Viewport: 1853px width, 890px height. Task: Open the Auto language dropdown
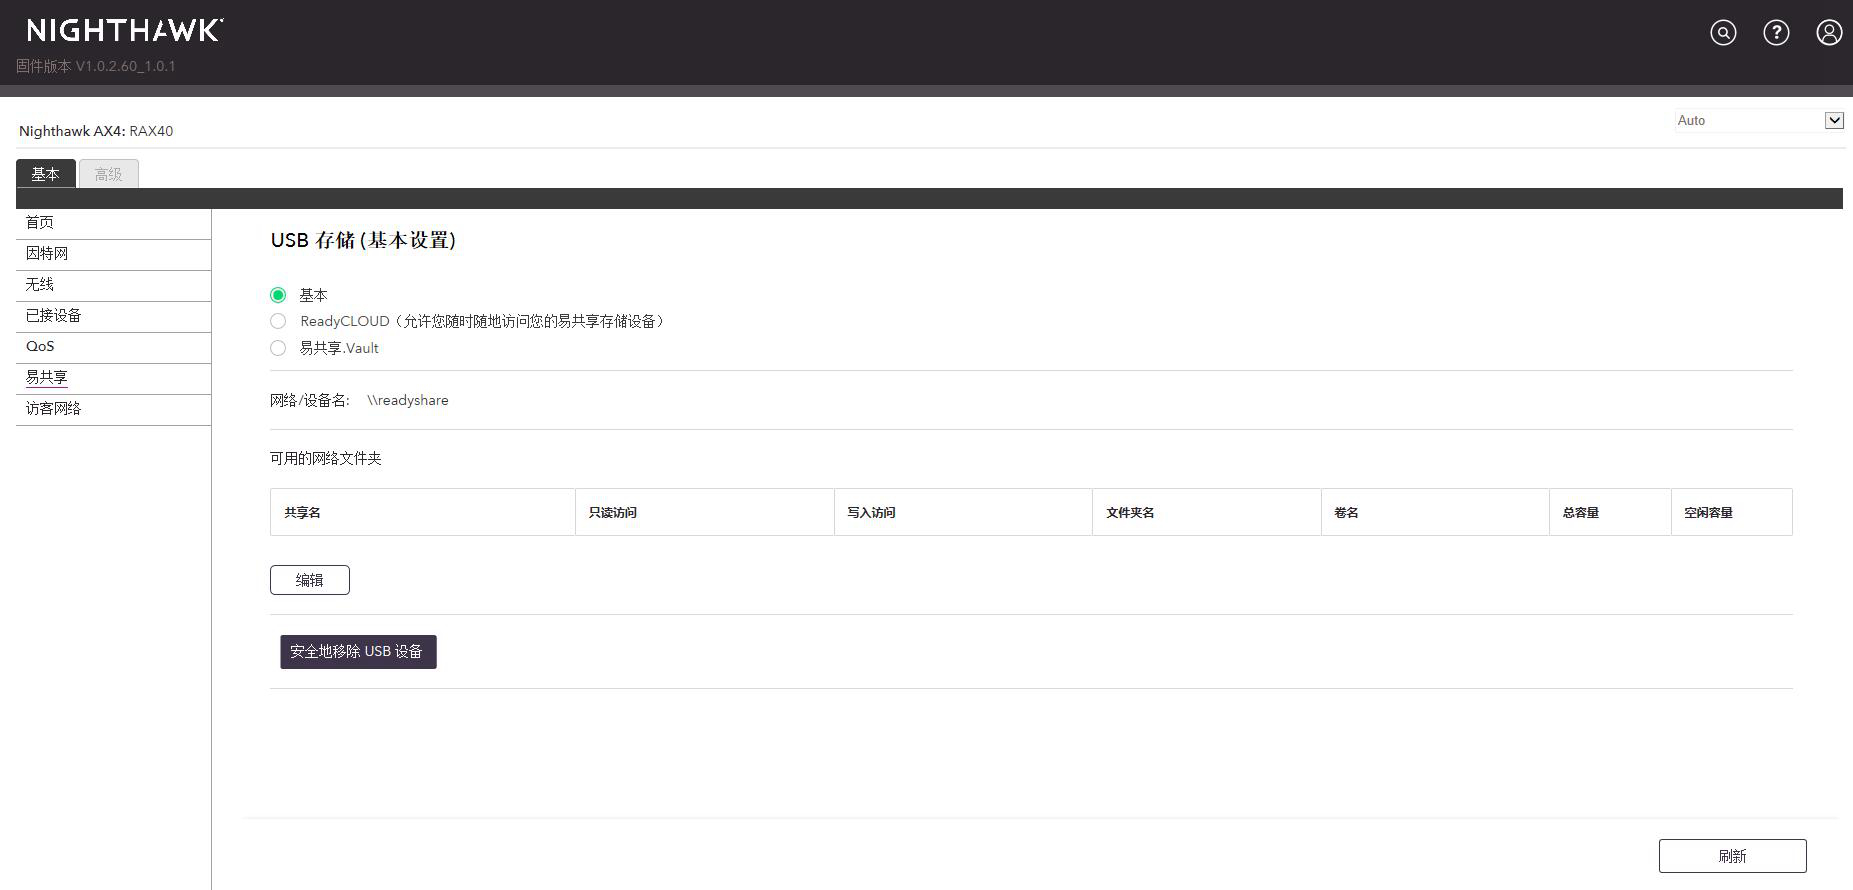(1760, 120)
